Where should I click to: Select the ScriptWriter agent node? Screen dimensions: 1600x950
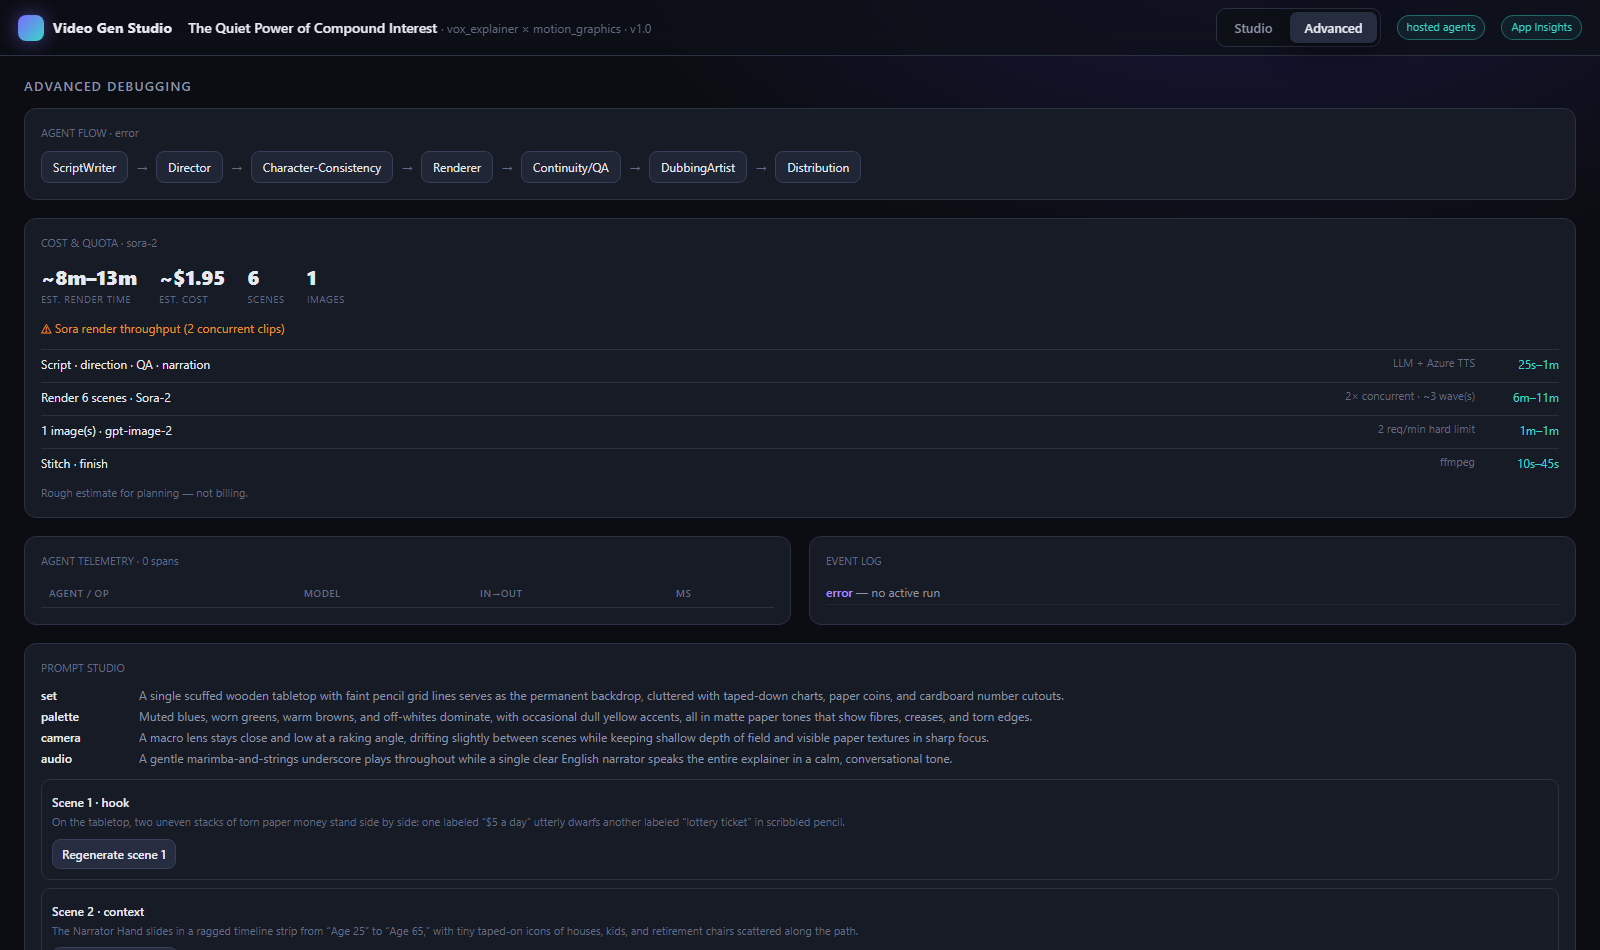84,168
